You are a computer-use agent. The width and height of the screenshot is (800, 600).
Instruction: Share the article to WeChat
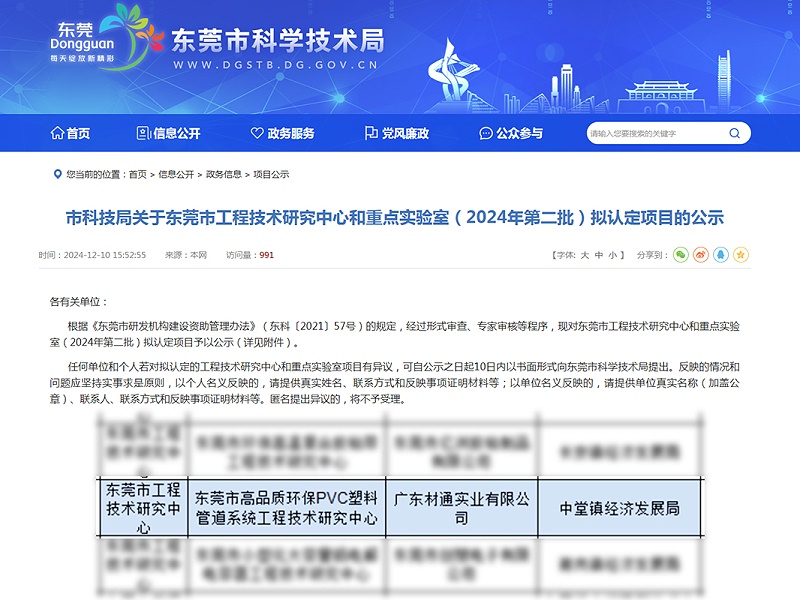(681, 255)
